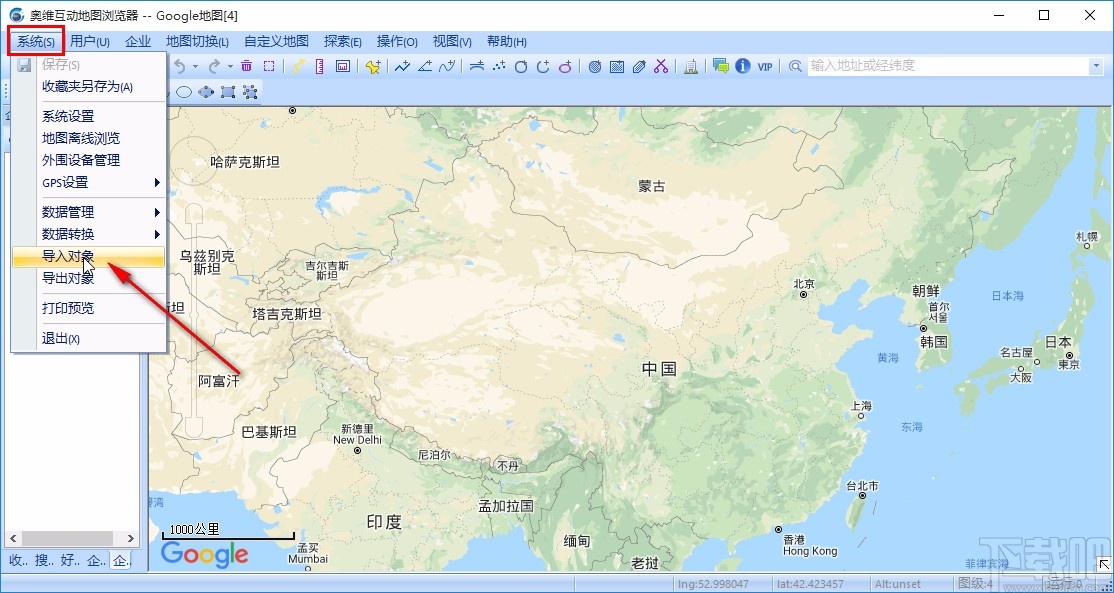This screenshot has height=593, width=1114.
Task: Click the magnifier search icon
Action: tap(794, 66)
